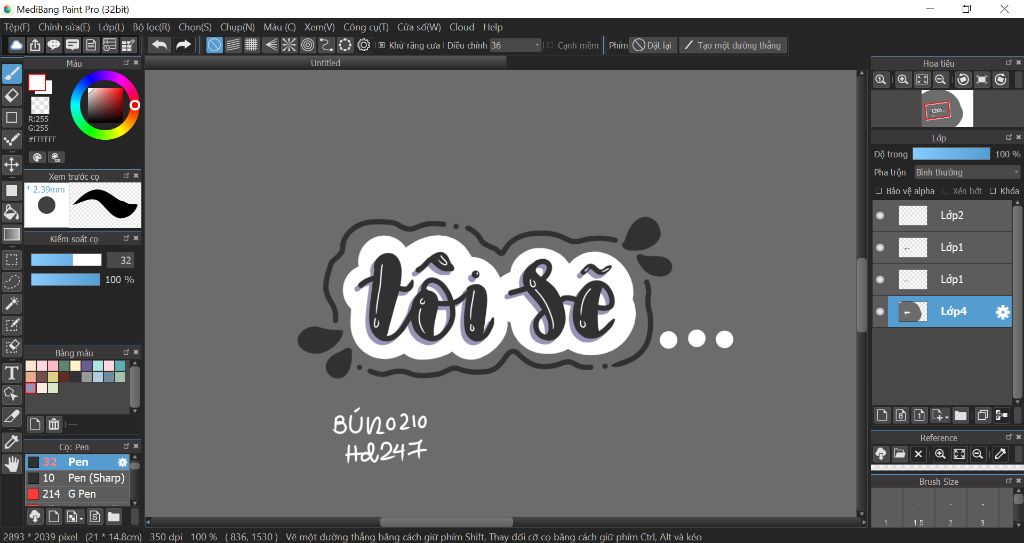The height and width of the screenshot is (543, 1024).
Task: Click the Undo arrow
Action: [x=159, y=45]
